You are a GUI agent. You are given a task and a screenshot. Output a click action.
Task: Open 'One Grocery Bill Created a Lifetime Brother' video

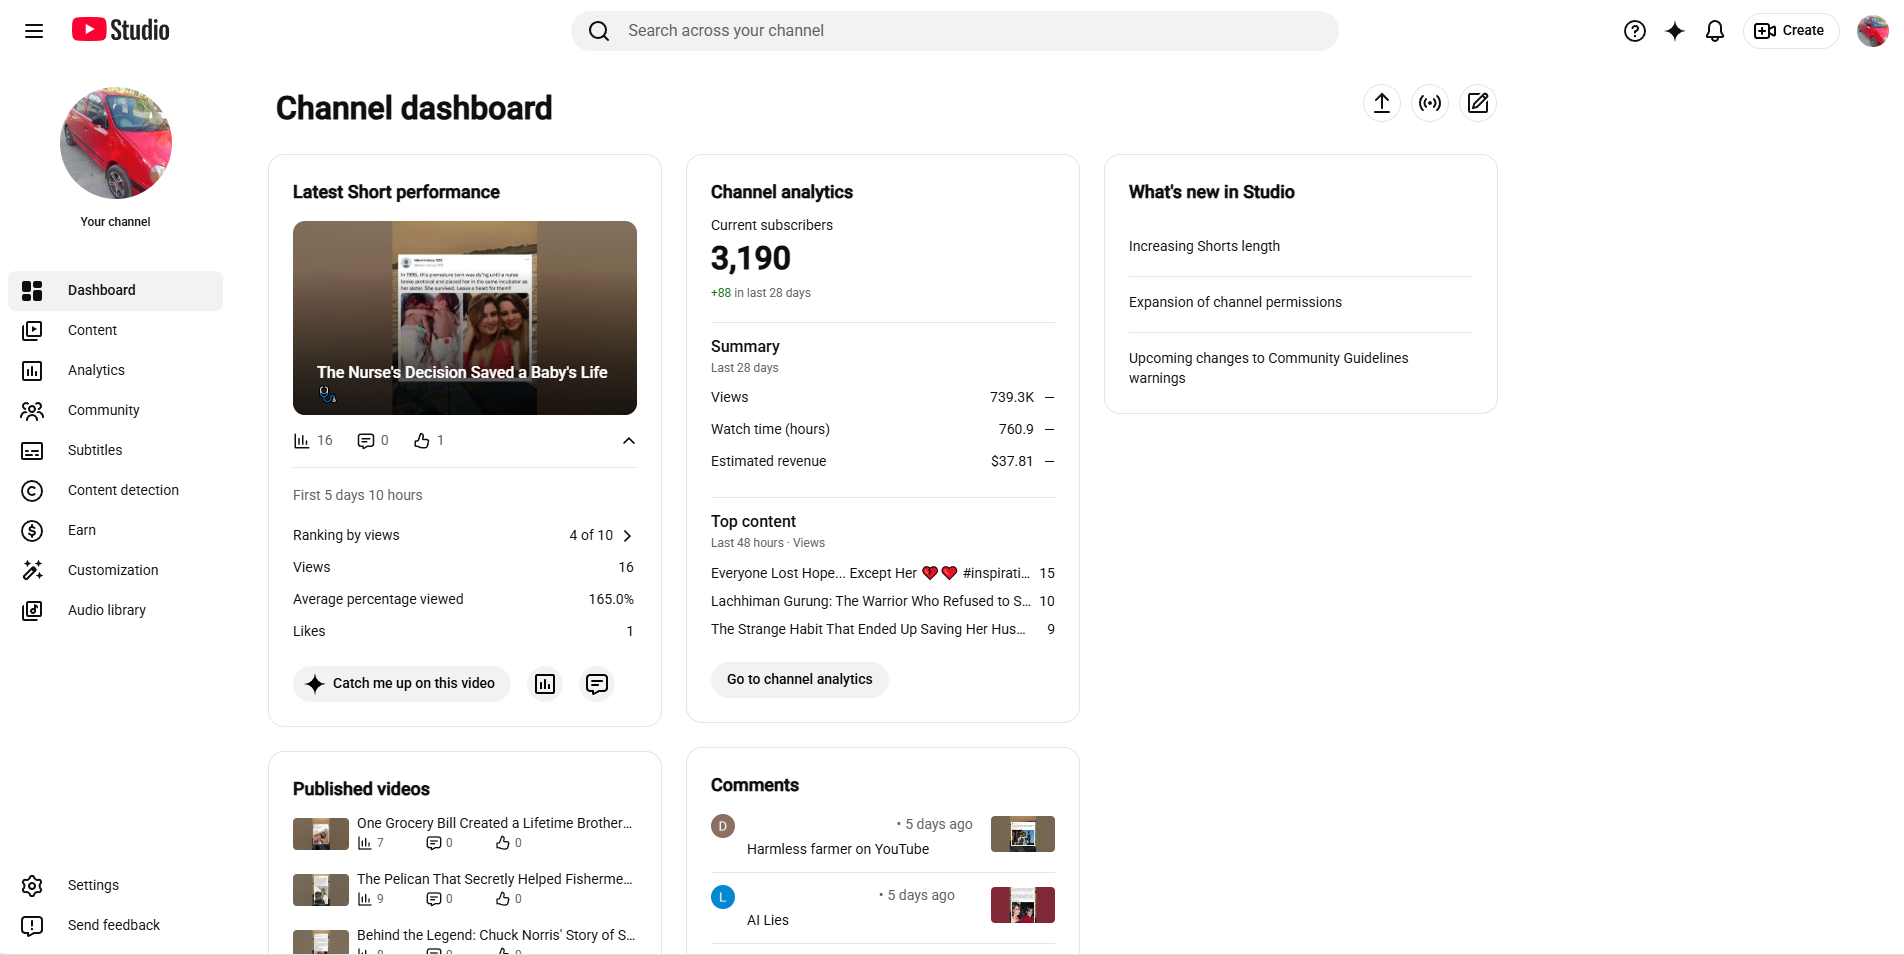point(495,823)
